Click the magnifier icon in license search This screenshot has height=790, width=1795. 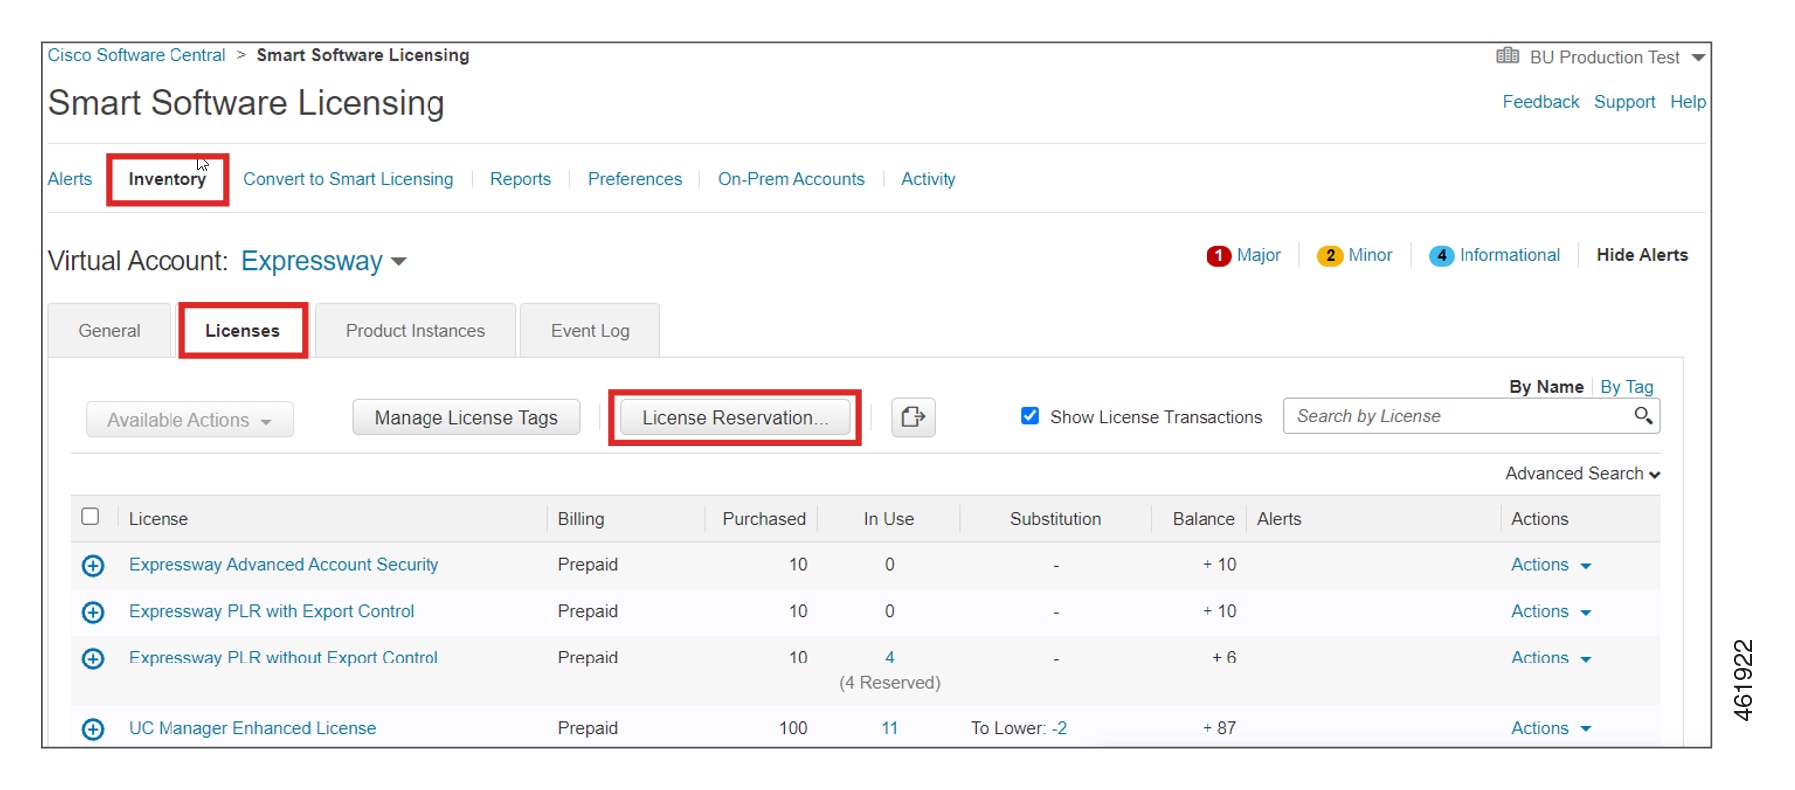[1643, 415]
